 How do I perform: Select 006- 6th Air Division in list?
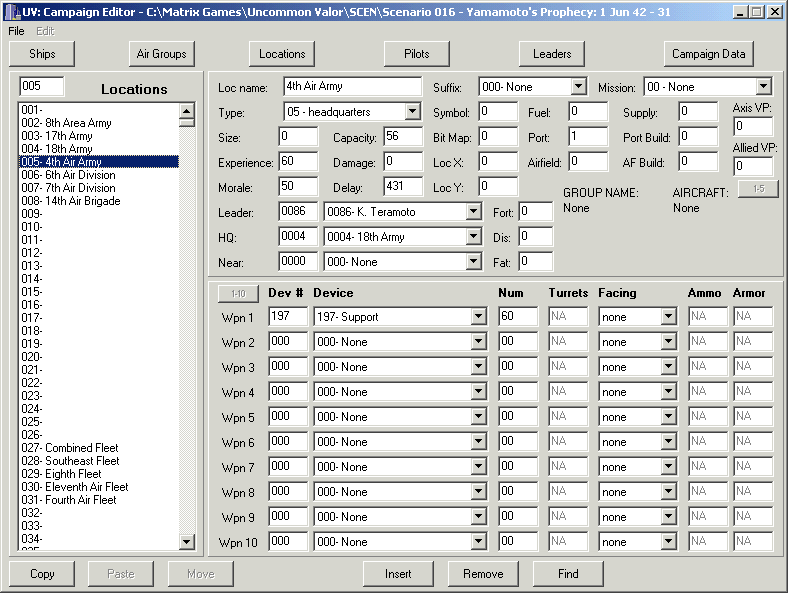coord(98,175)
